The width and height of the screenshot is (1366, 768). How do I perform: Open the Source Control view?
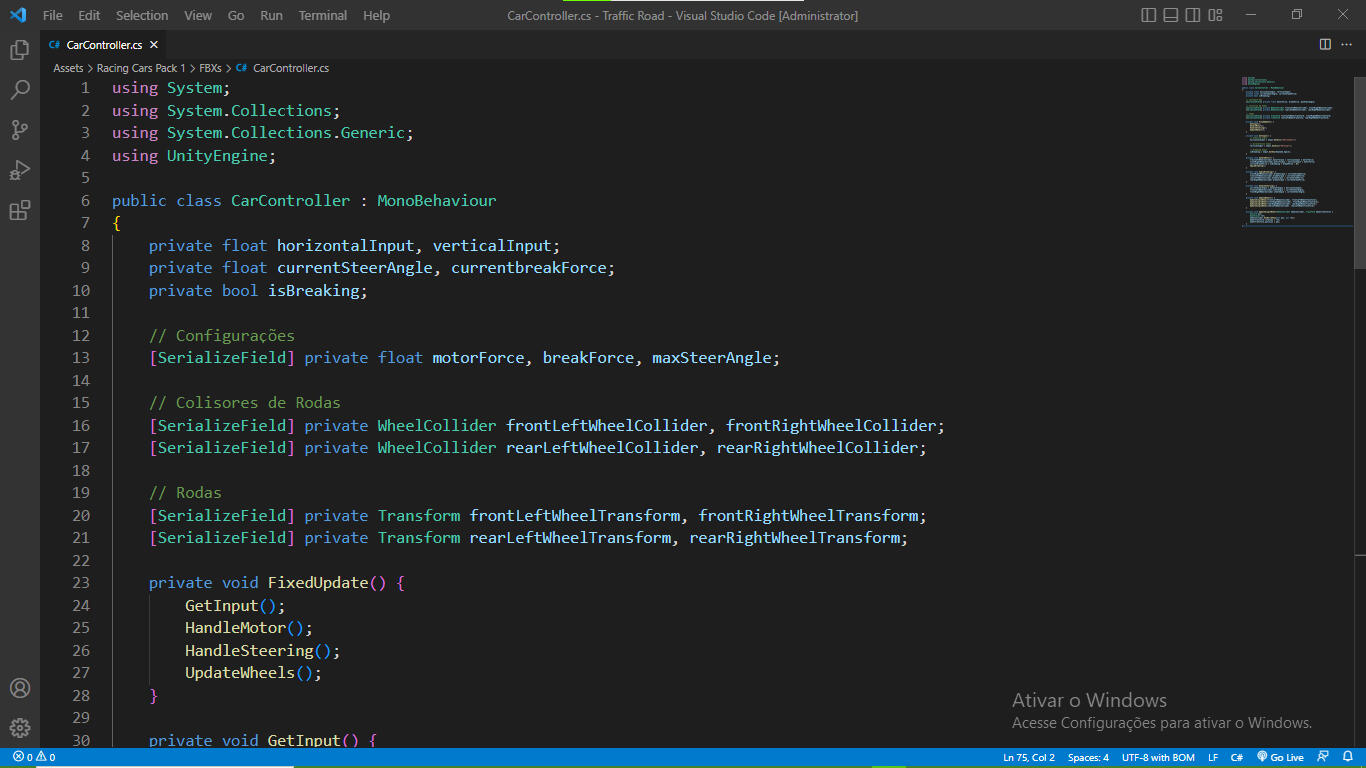(x=20, y=130)
